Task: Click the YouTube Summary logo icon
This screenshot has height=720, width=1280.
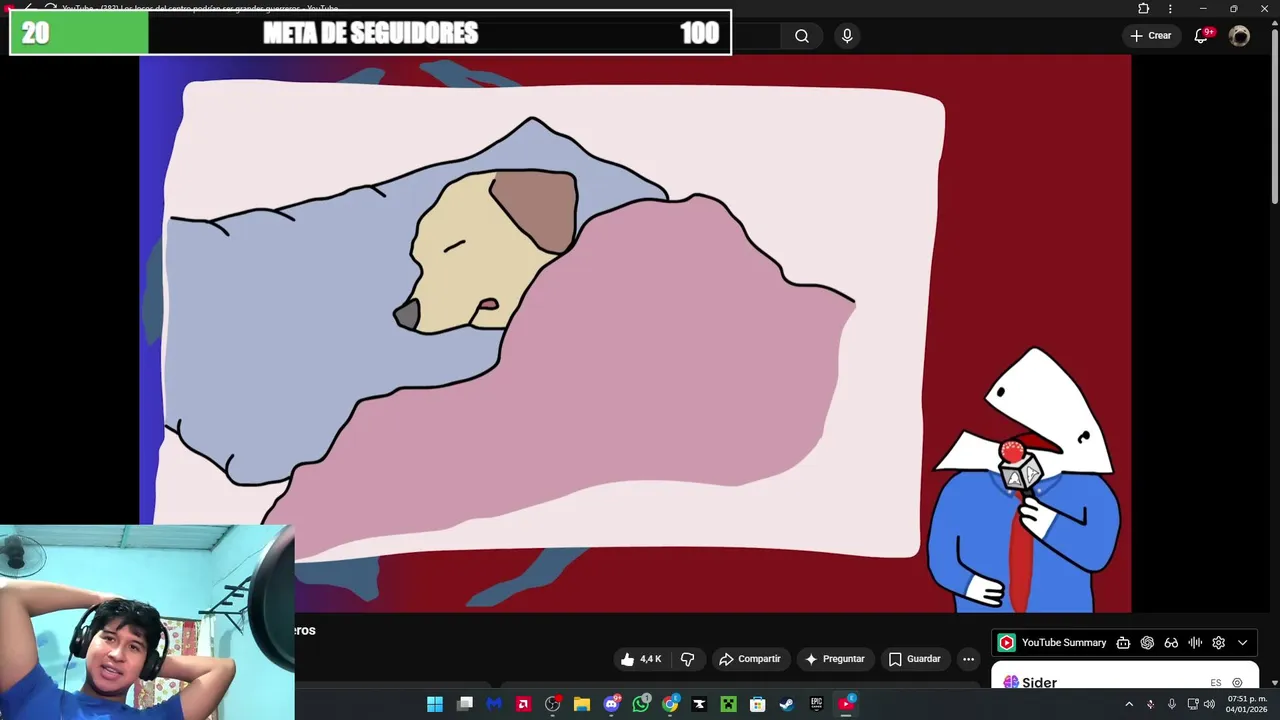Action: pyautogui.click(x=1007, y=643)
